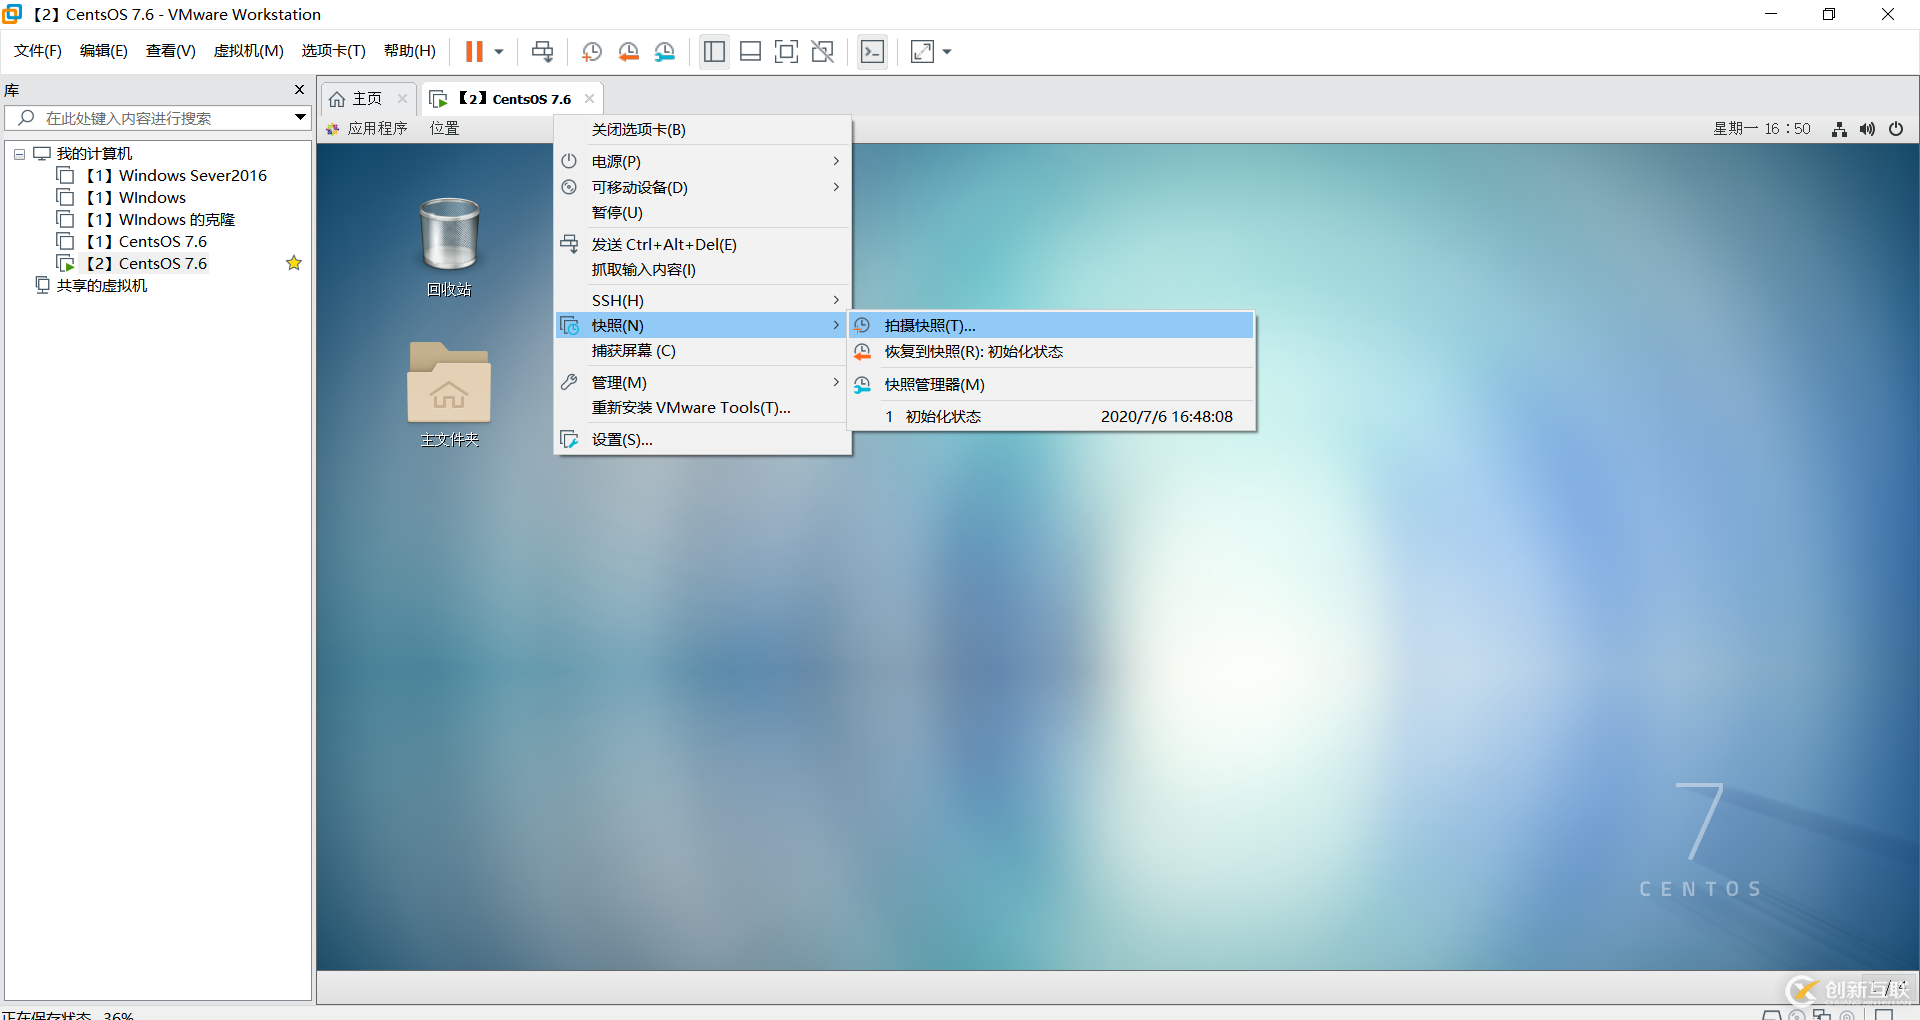Toggle the library sidebar panel view
1920x1020 pixels.
pos(714,51)
